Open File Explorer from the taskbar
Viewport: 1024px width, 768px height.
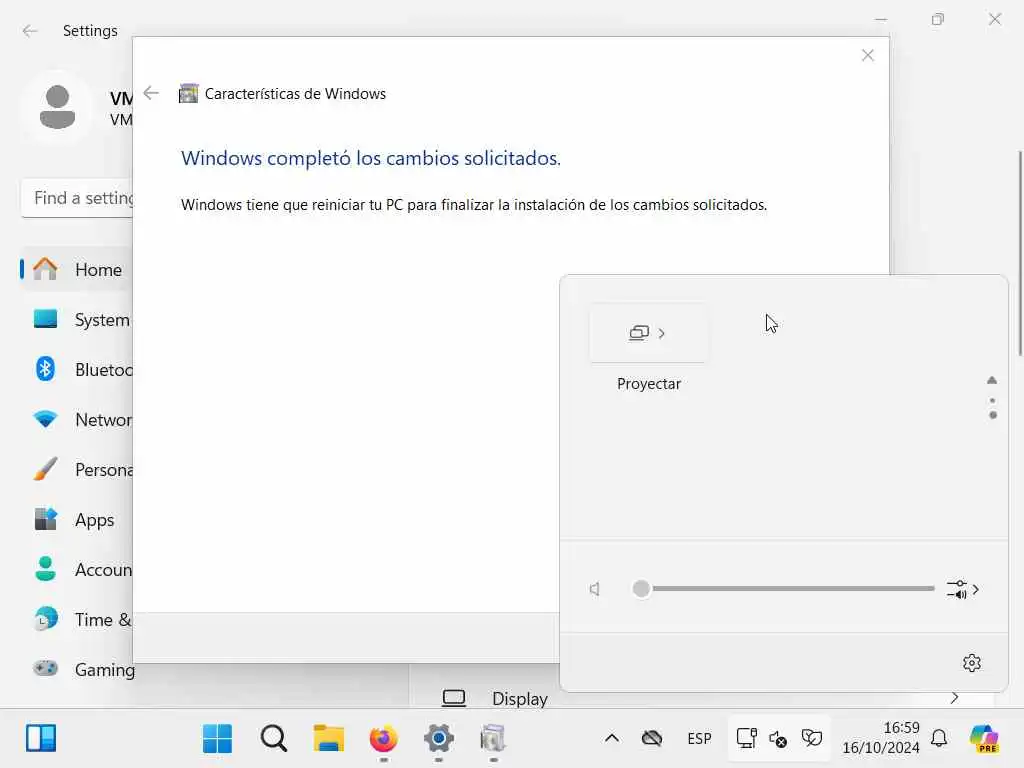pyautogui.click(x=328, y=739)
